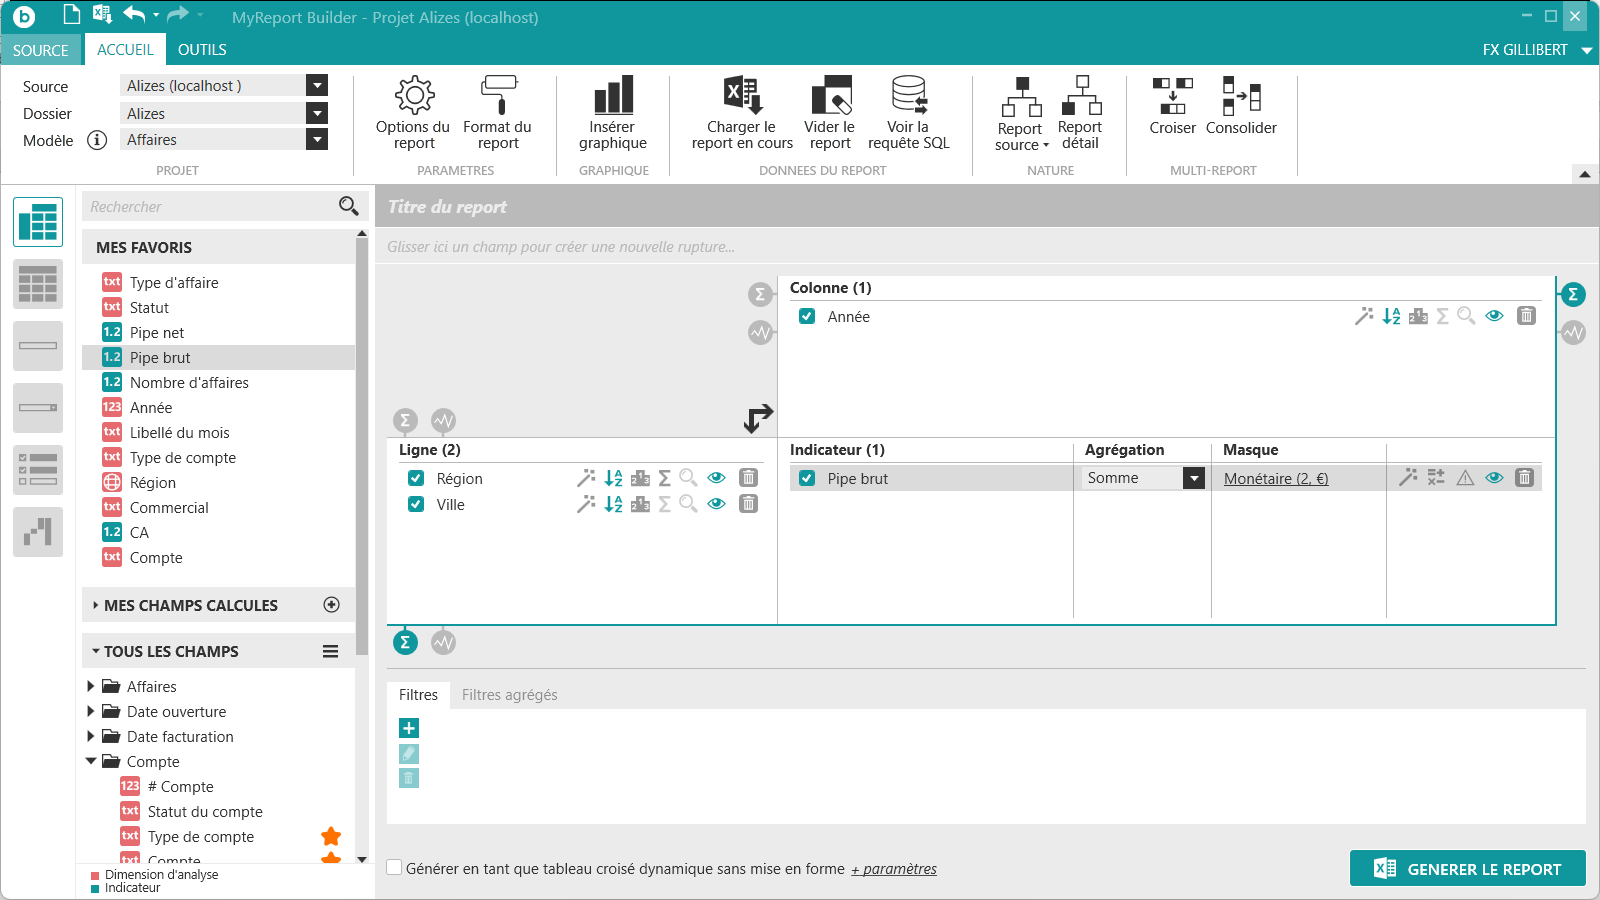Click Vider le report icon
The image size is (1600, 900).
830,96
